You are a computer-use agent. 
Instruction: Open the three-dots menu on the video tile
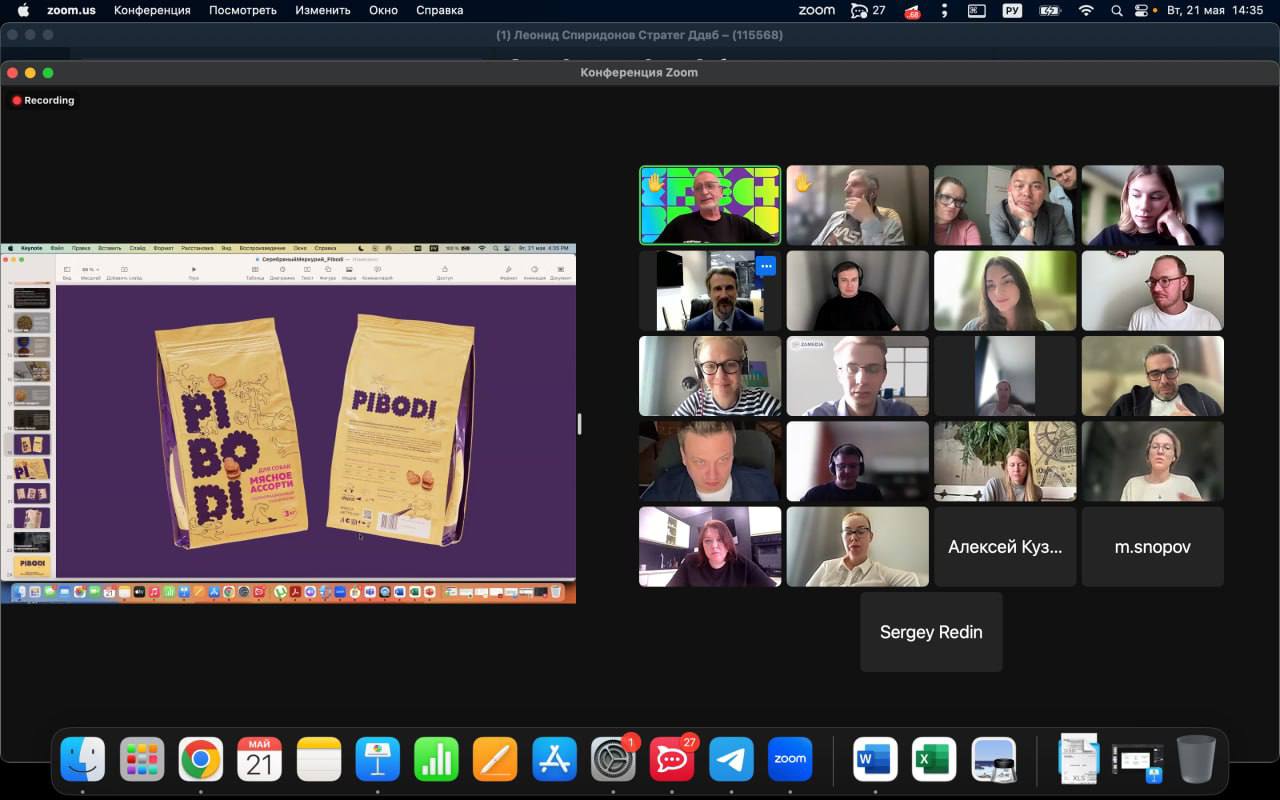point(766,266)
